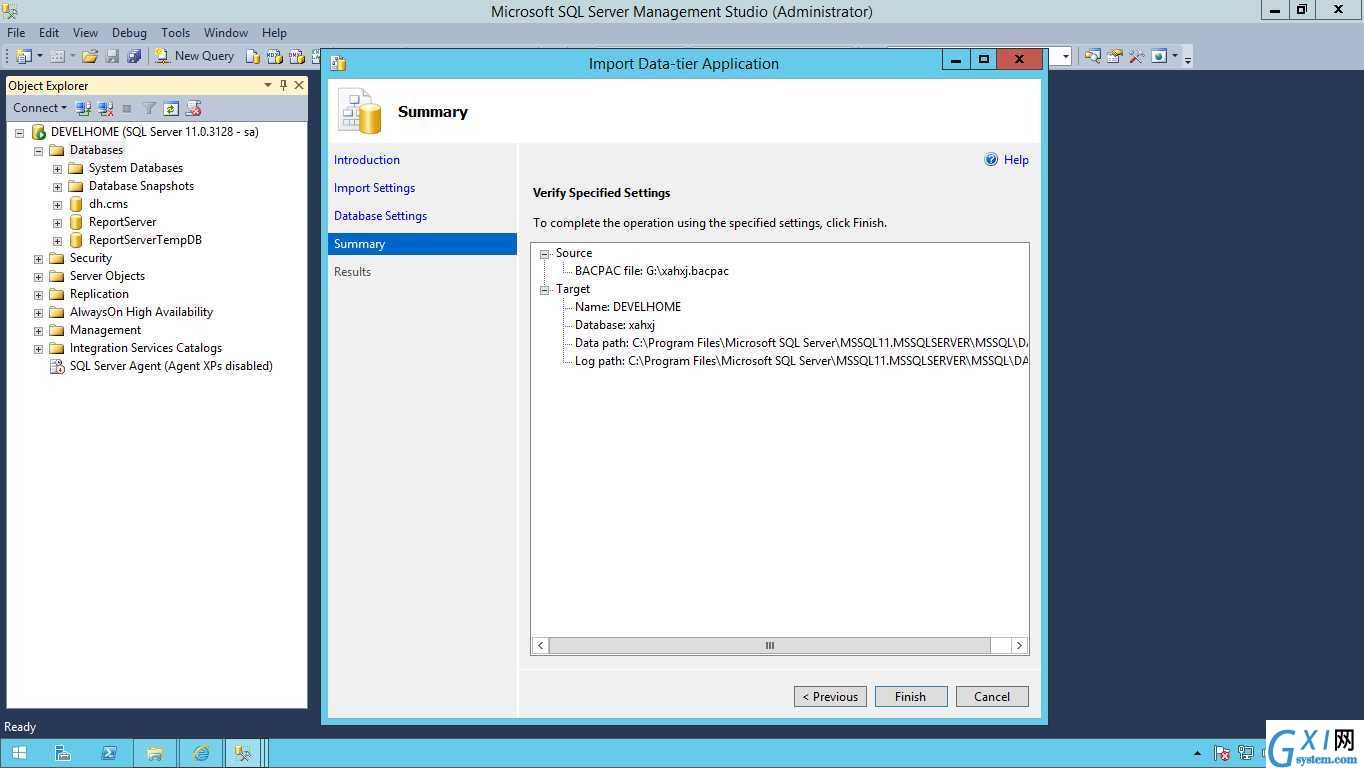Click the Analysis Services MDX Query icon
1364x768 pixels.
(x=275, y=56)
